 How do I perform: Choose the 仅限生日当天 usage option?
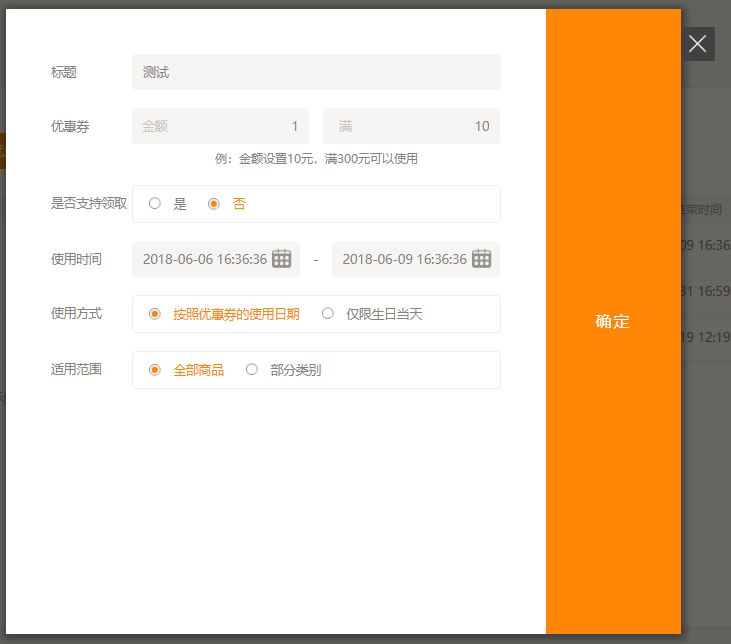pos(328,314)
